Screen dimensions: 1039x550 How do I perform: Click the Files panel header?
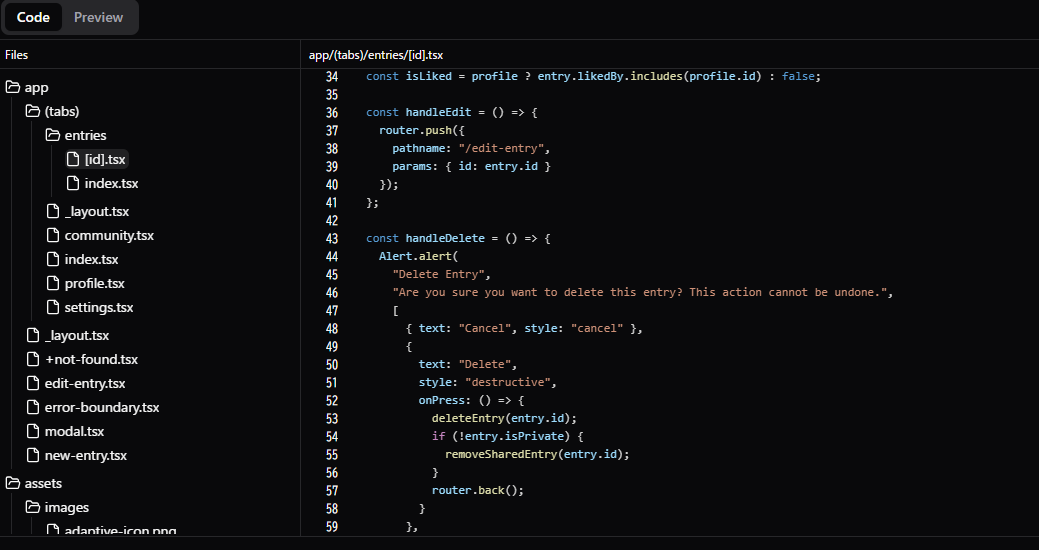pyautogui.click(x=17, y=55)
